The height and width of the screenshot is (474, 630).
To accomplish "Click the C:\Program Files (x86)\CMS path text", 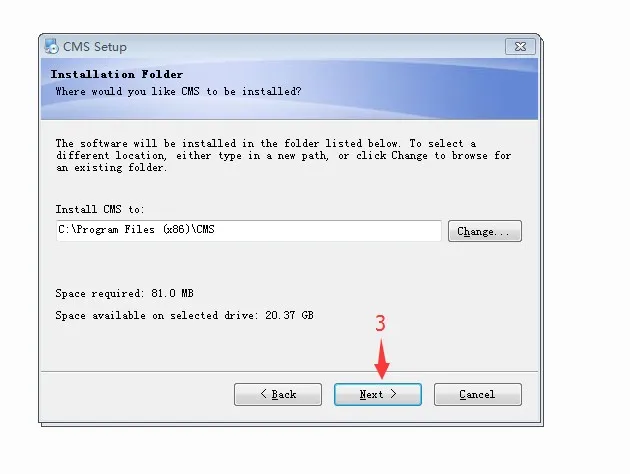I will click(x=137, y=229).
